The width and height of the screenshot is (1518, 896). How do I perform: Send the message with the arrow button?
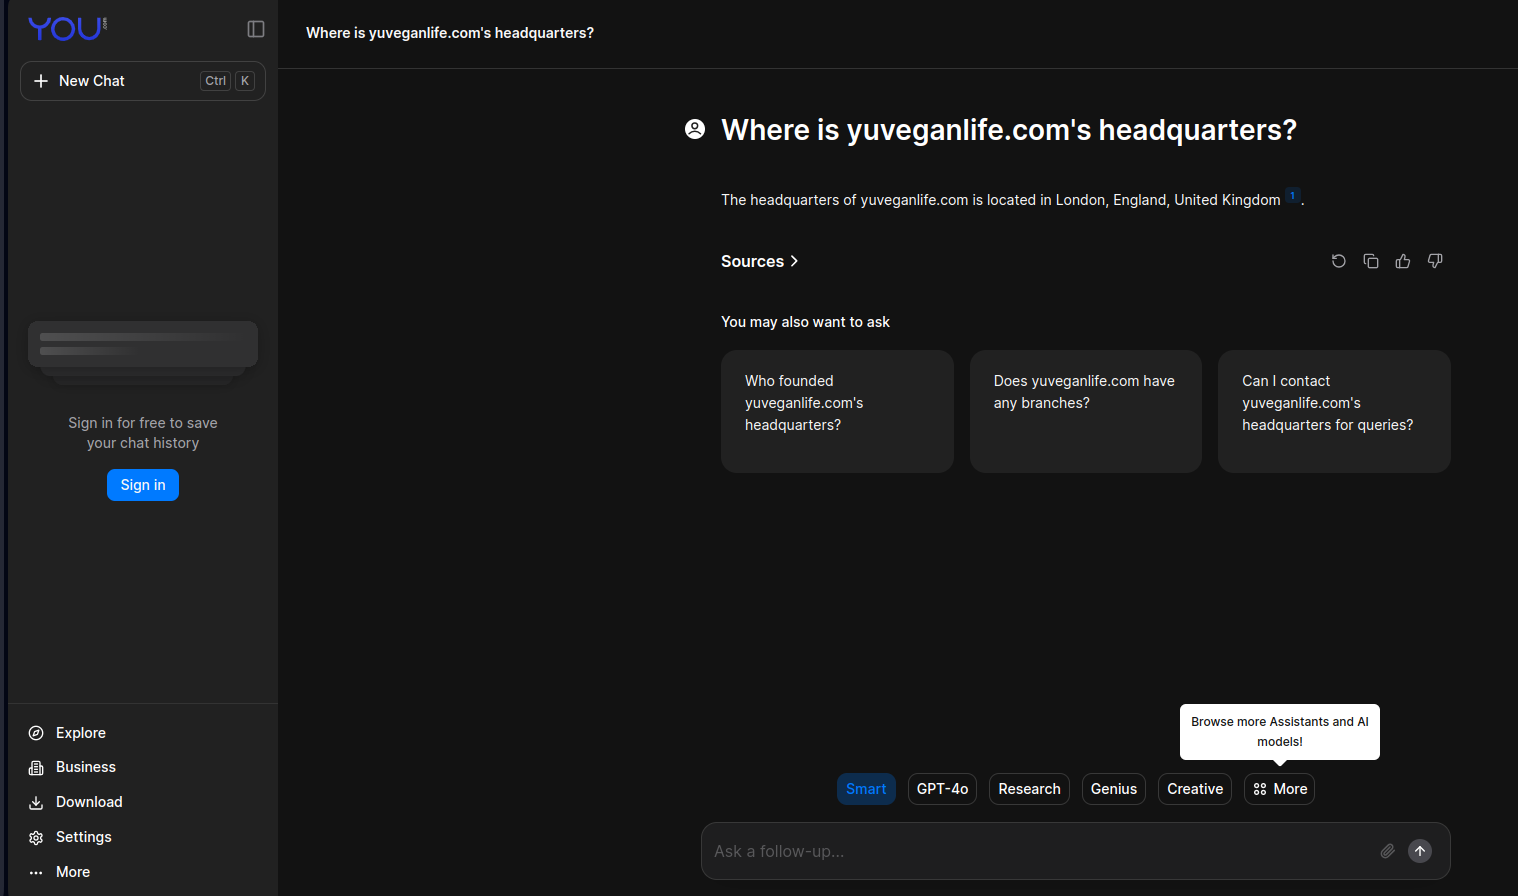click(x=1420, y=851)
